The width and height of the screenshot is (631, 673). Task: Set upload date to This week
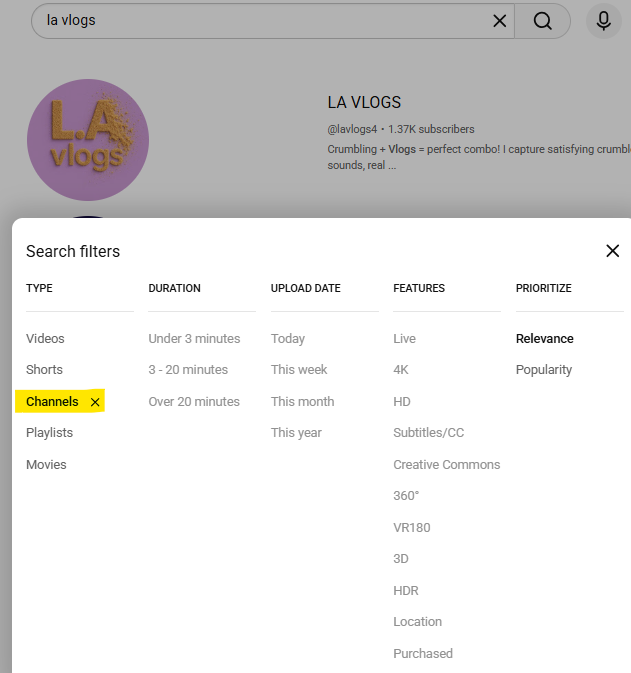(x=299, y=370)
